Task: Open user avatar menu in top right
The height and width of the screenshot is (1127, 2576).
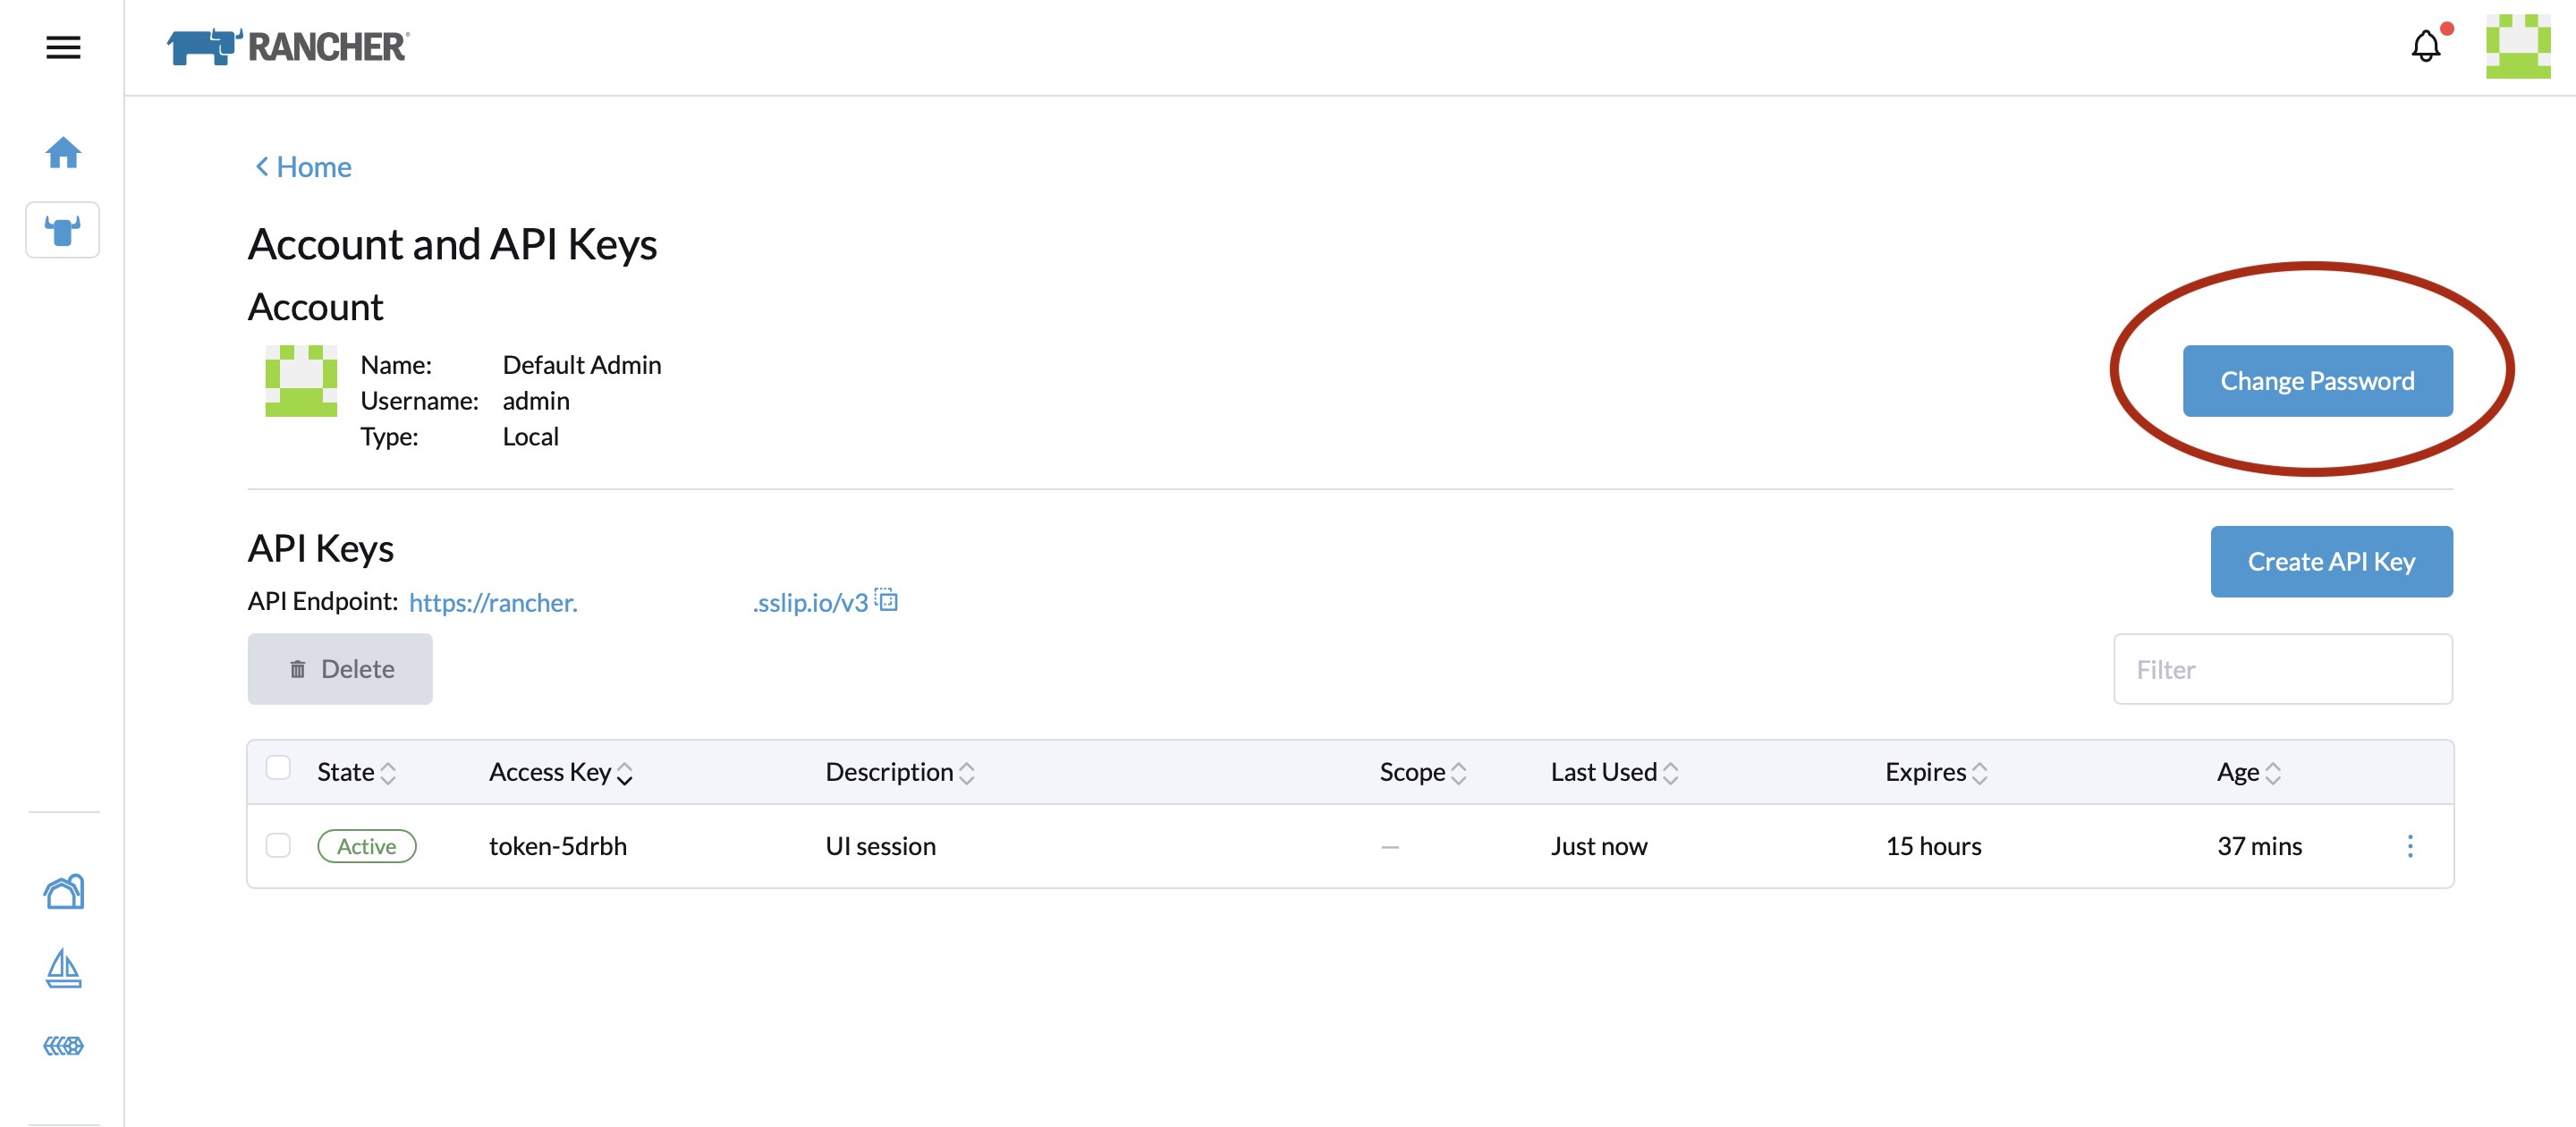Action: pos(2517,46)
